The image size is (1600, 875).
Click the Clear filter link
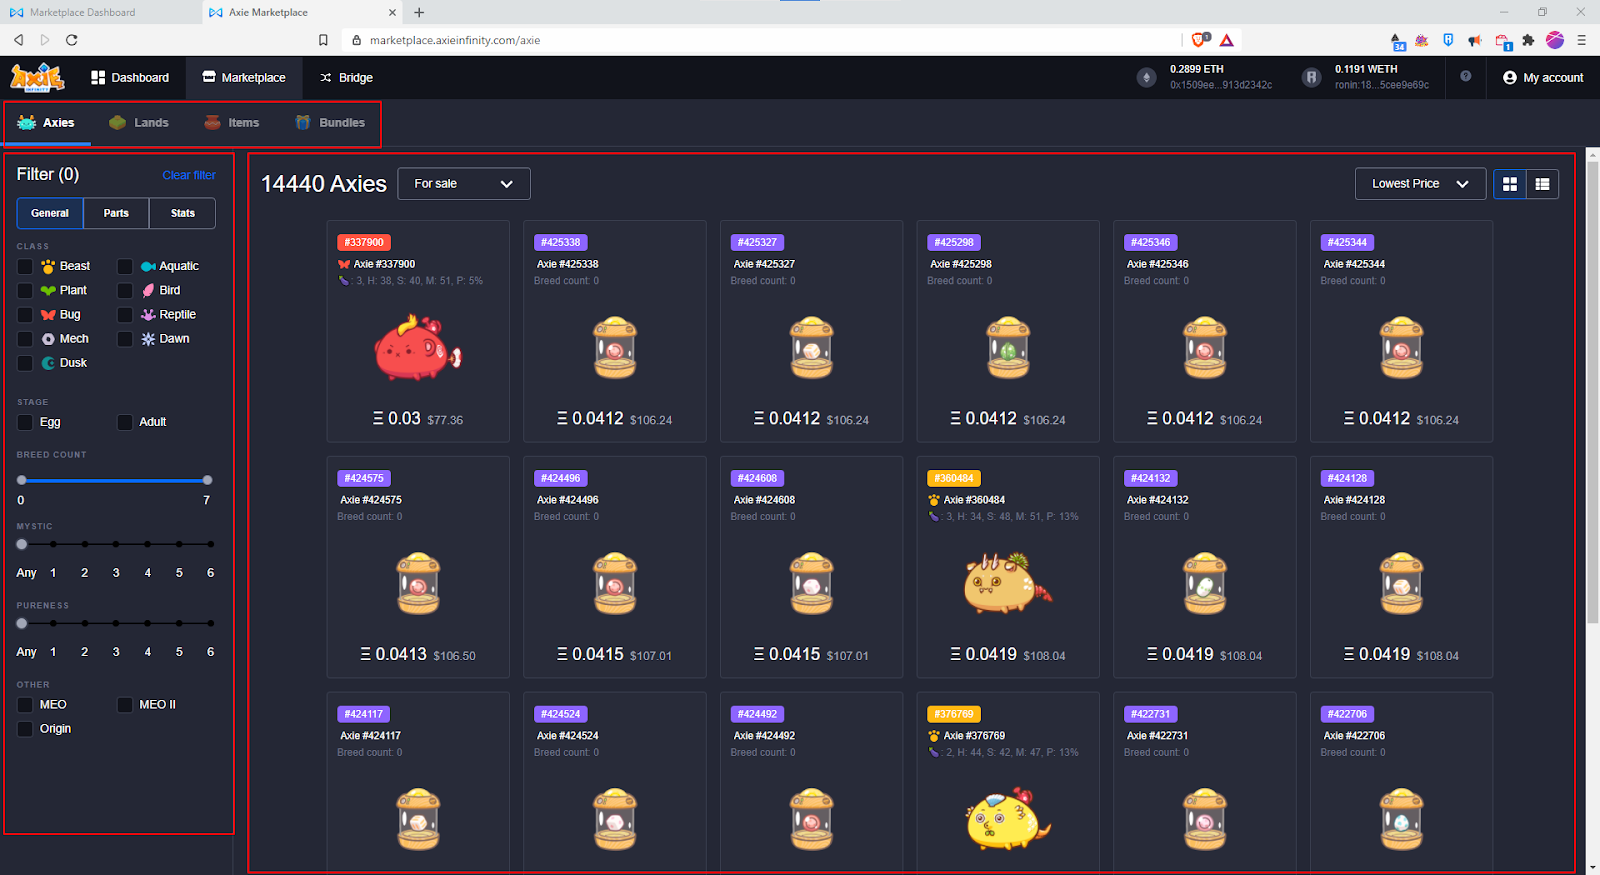[189, 175]
